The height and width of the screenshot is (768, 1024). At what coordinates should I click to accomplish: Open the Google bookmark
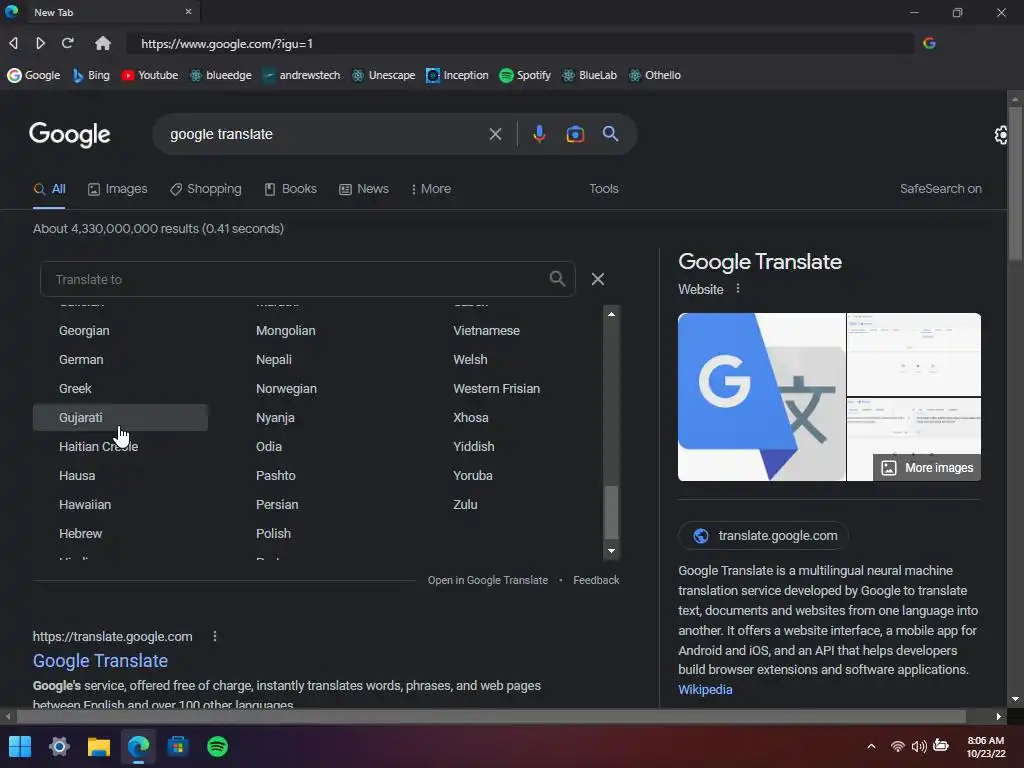(x=34, y=75)
